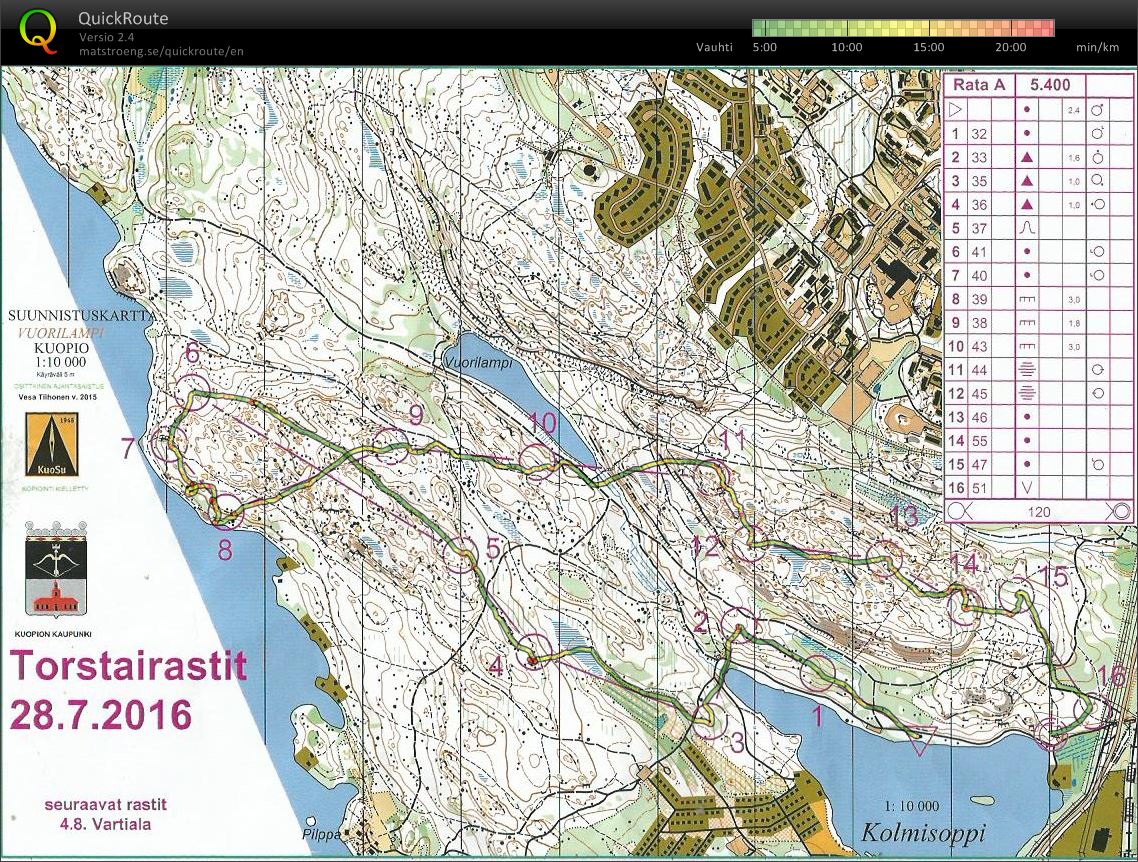Click the V-shaped symbol in control 16's row
The image size is (1138, 862).
pyautogui.click(x=1025, y=488)
